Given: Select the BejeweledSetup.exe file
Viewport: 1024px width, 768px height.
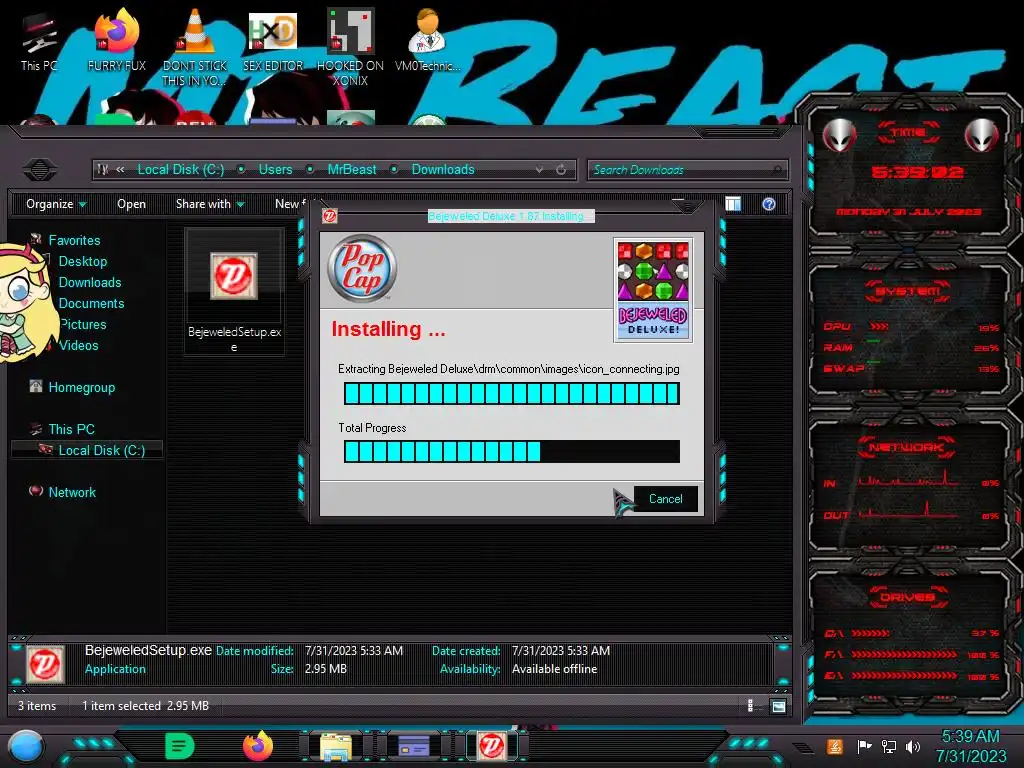Looking at the screenshot, I should pyautogui.click(x=234, y=291).
